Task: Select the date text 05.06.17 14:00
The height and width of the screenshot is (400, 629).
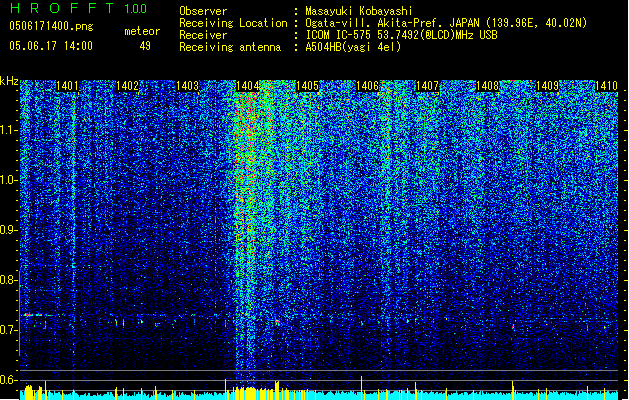Action: tap(51, 46)
